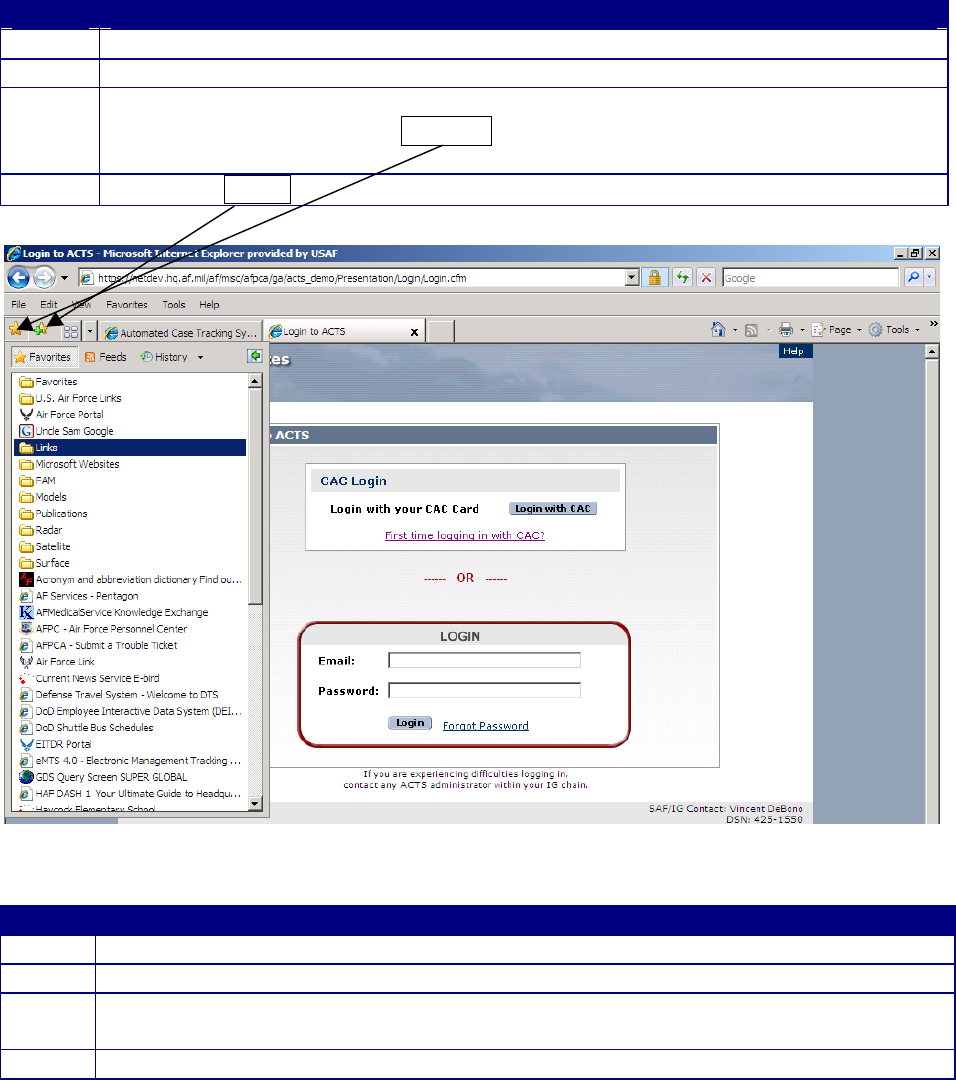Open the Tools menu in menu bar
This screenshot has width=956, height=1080.
pyautogui.click(x=174, y=304)
